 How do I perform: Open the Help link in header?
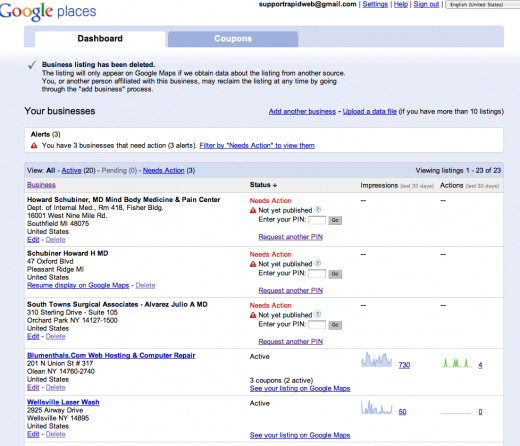pos(401,4)
